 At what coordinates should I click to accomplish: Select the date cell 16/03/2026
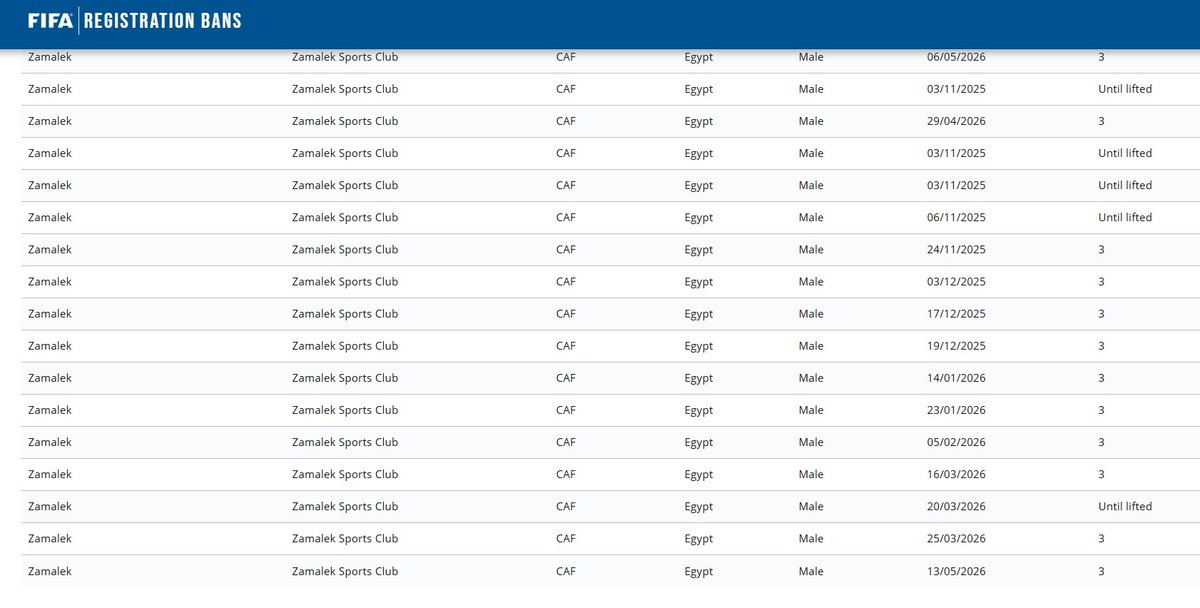pos(956,473)
